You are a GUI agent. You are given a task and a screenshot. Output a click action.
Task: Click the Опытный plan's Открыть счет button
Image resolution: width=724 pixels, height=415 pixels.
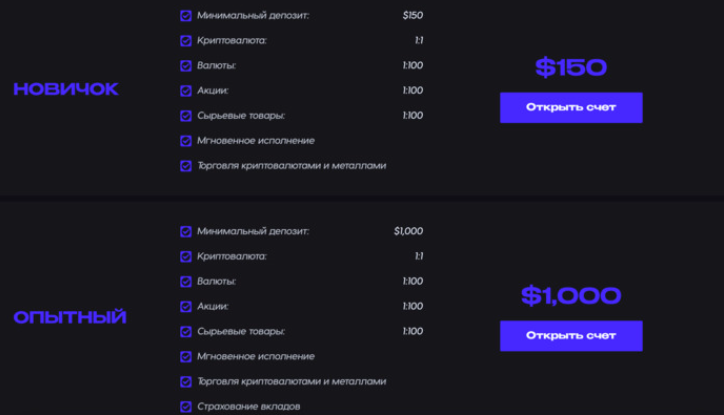[571, 335]
